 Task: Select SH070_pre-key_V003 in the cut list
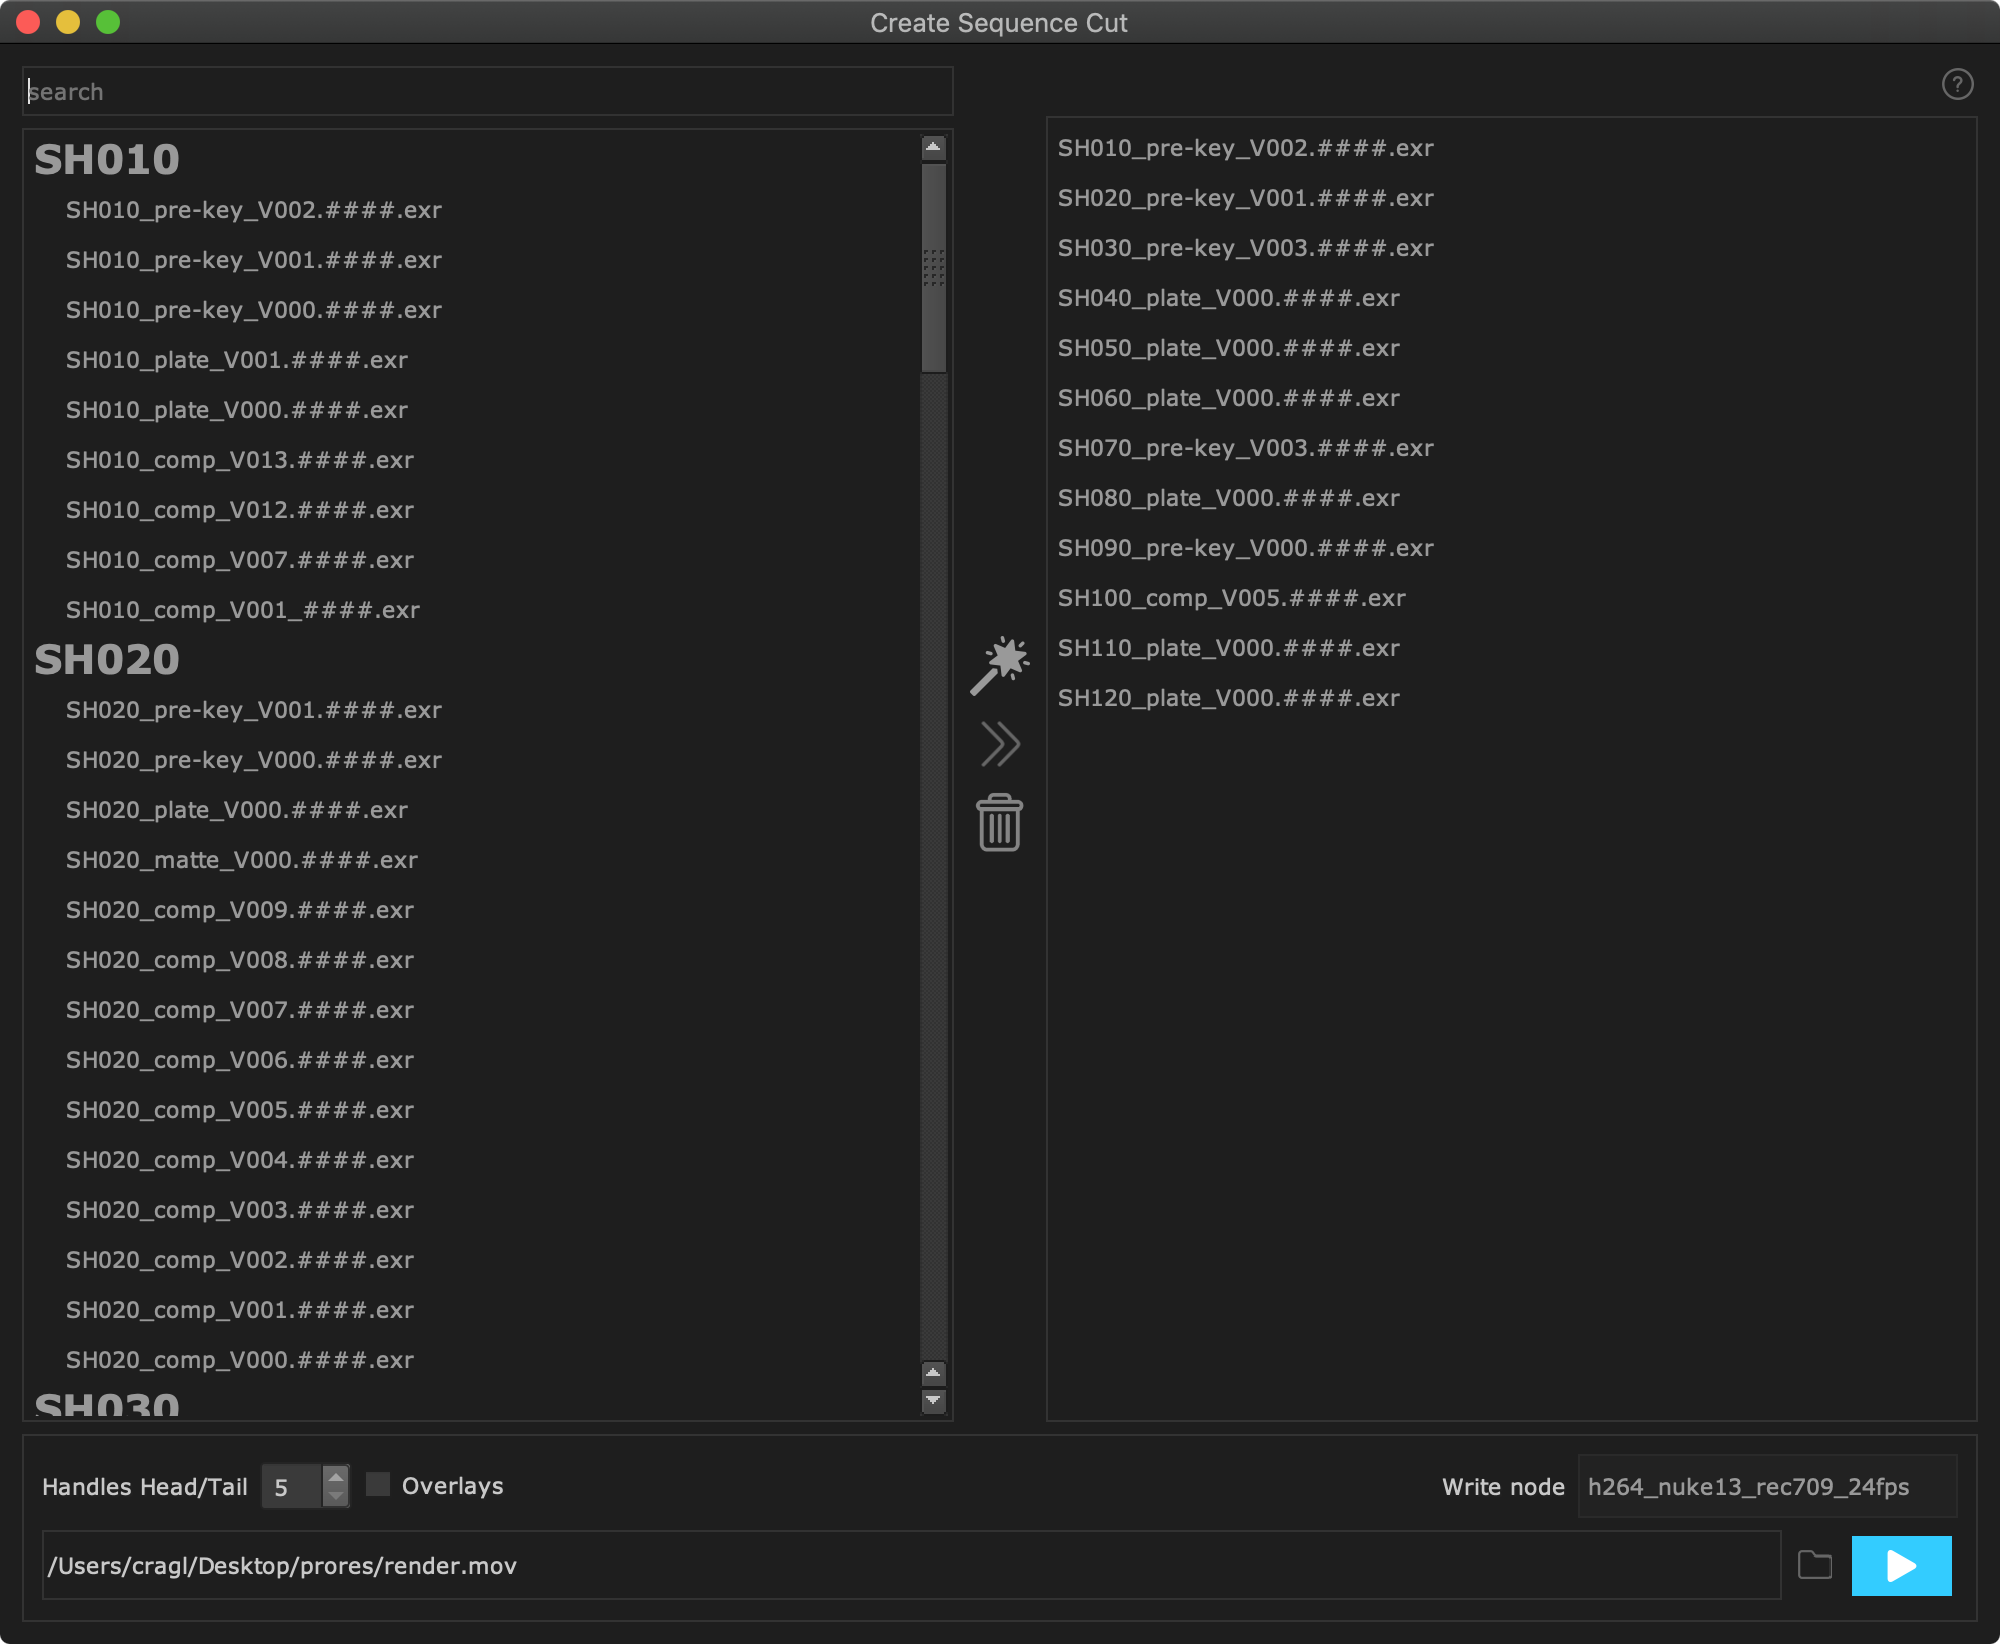coord(1246,448)
